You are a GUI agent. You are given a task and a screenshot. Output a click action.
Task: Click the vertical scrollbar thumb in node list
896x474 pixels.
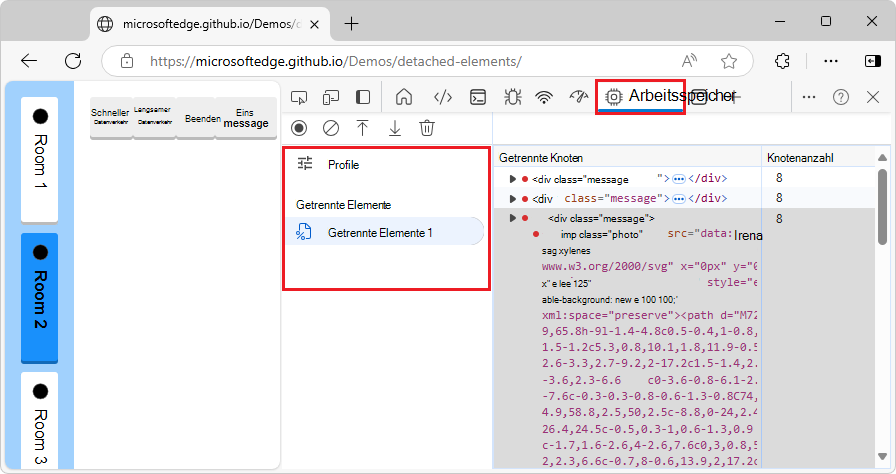[882, 207]
